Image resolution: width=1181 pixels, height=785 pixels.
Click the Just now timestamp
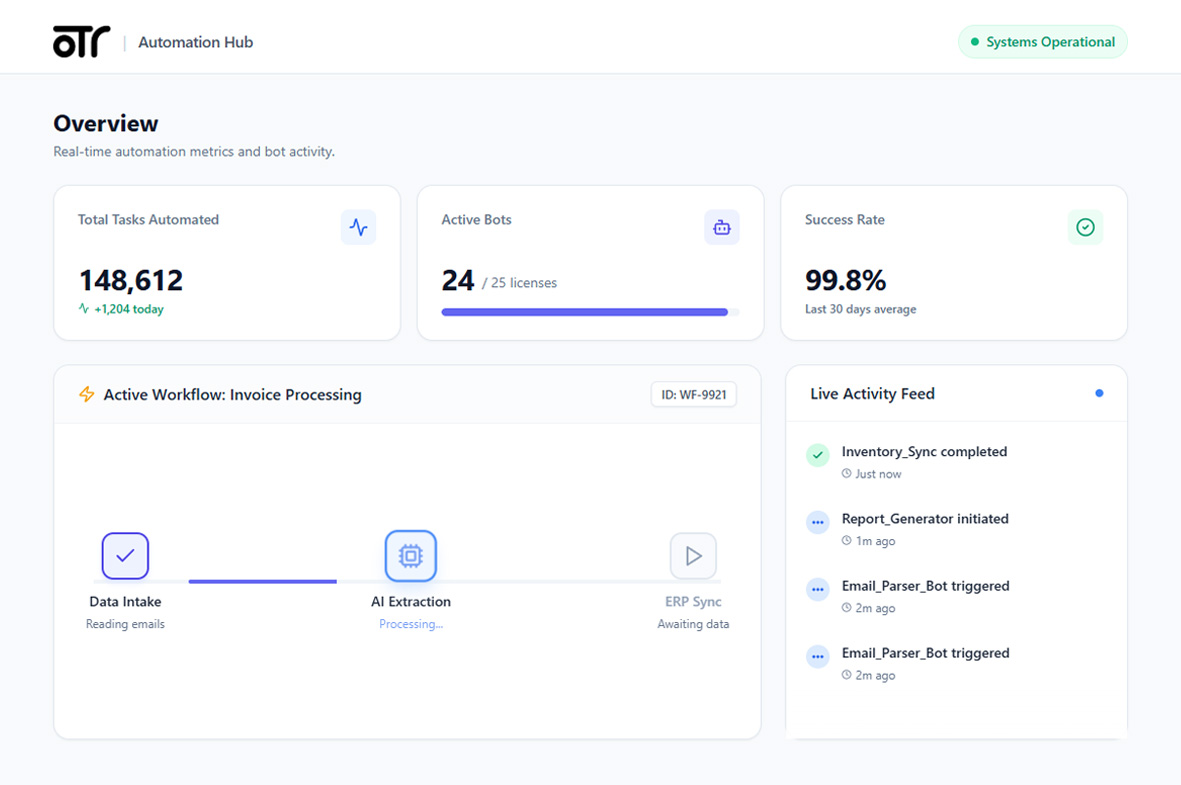[x=878, y=474]
